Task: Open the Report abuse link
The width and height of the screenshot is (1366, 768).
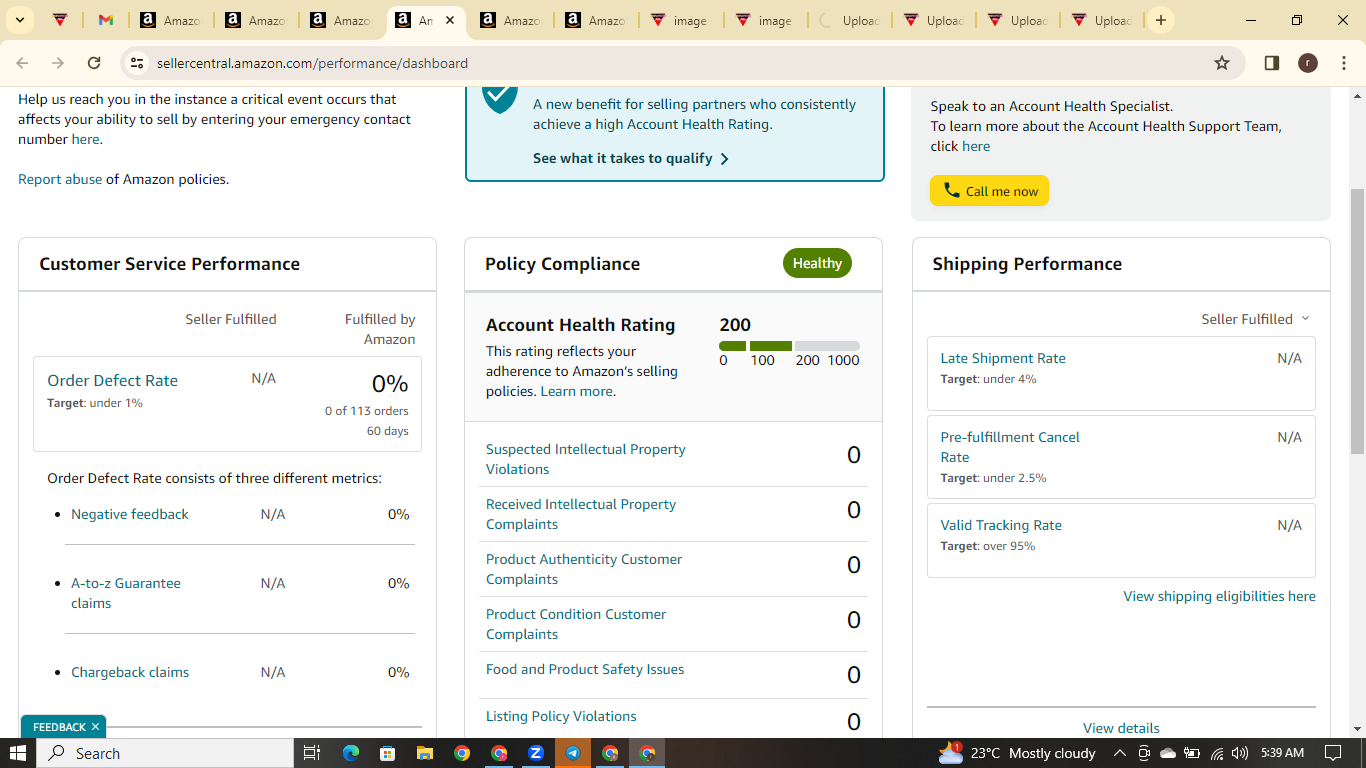Action: tap(60, 179)
